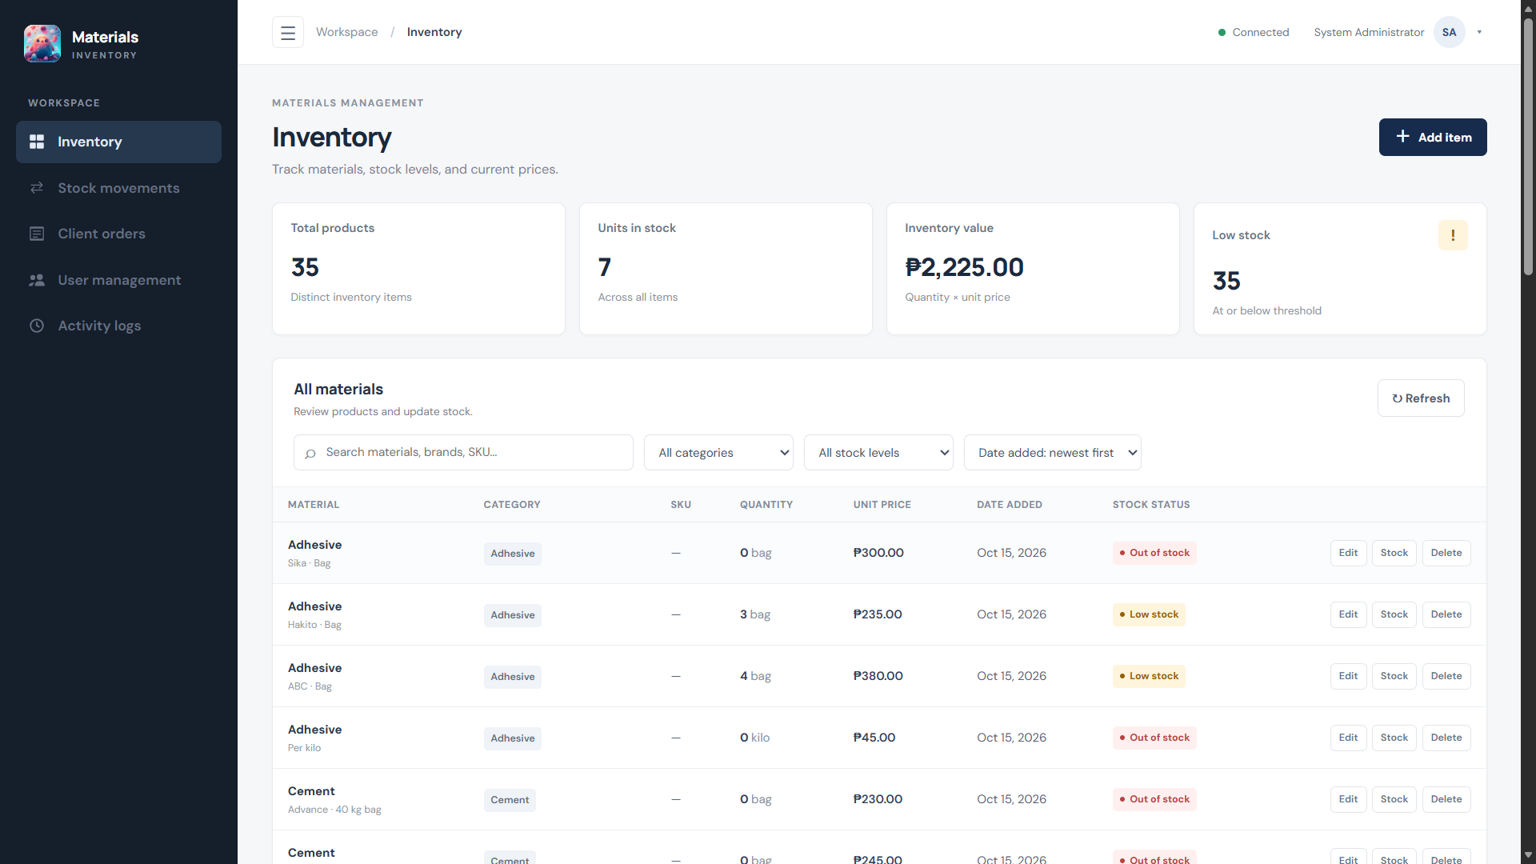Click the Client orders list icon

click(x=37, y=234)
